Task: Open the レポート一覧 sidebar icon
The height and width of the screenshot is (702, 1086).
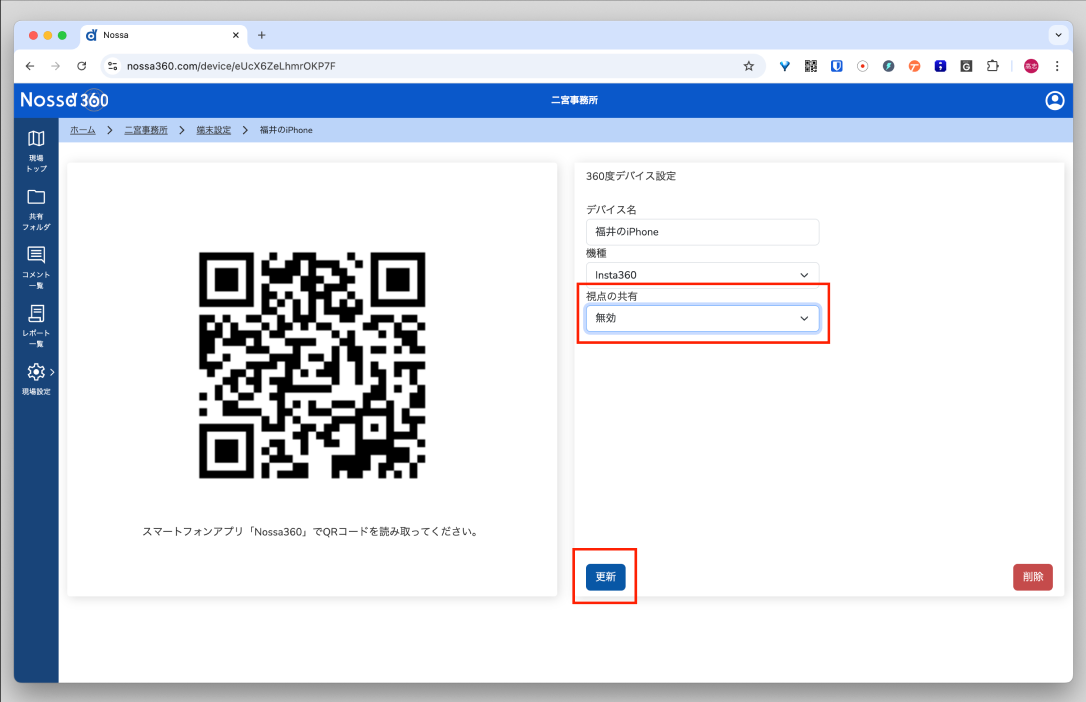Action: [x=36, y=325]
